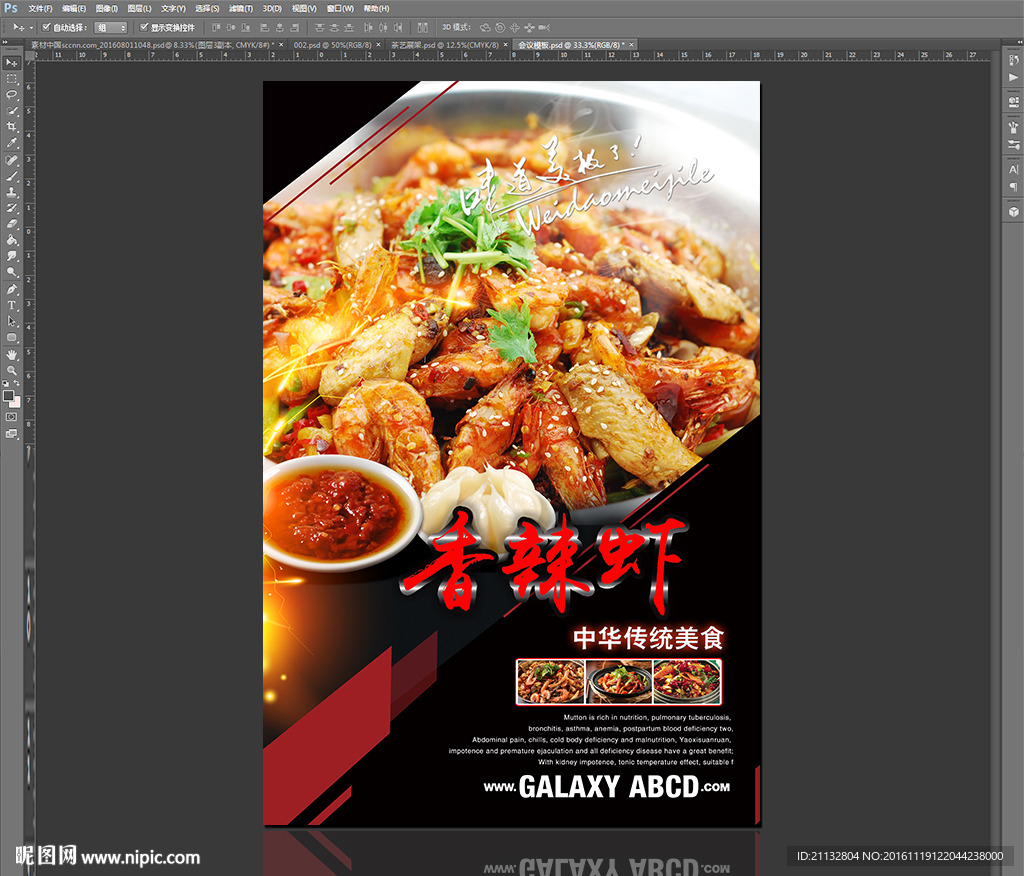Select the Zoom tool
Image resolution: width=1024 pixels, height=876 pixels.
(x=12, y=370)
